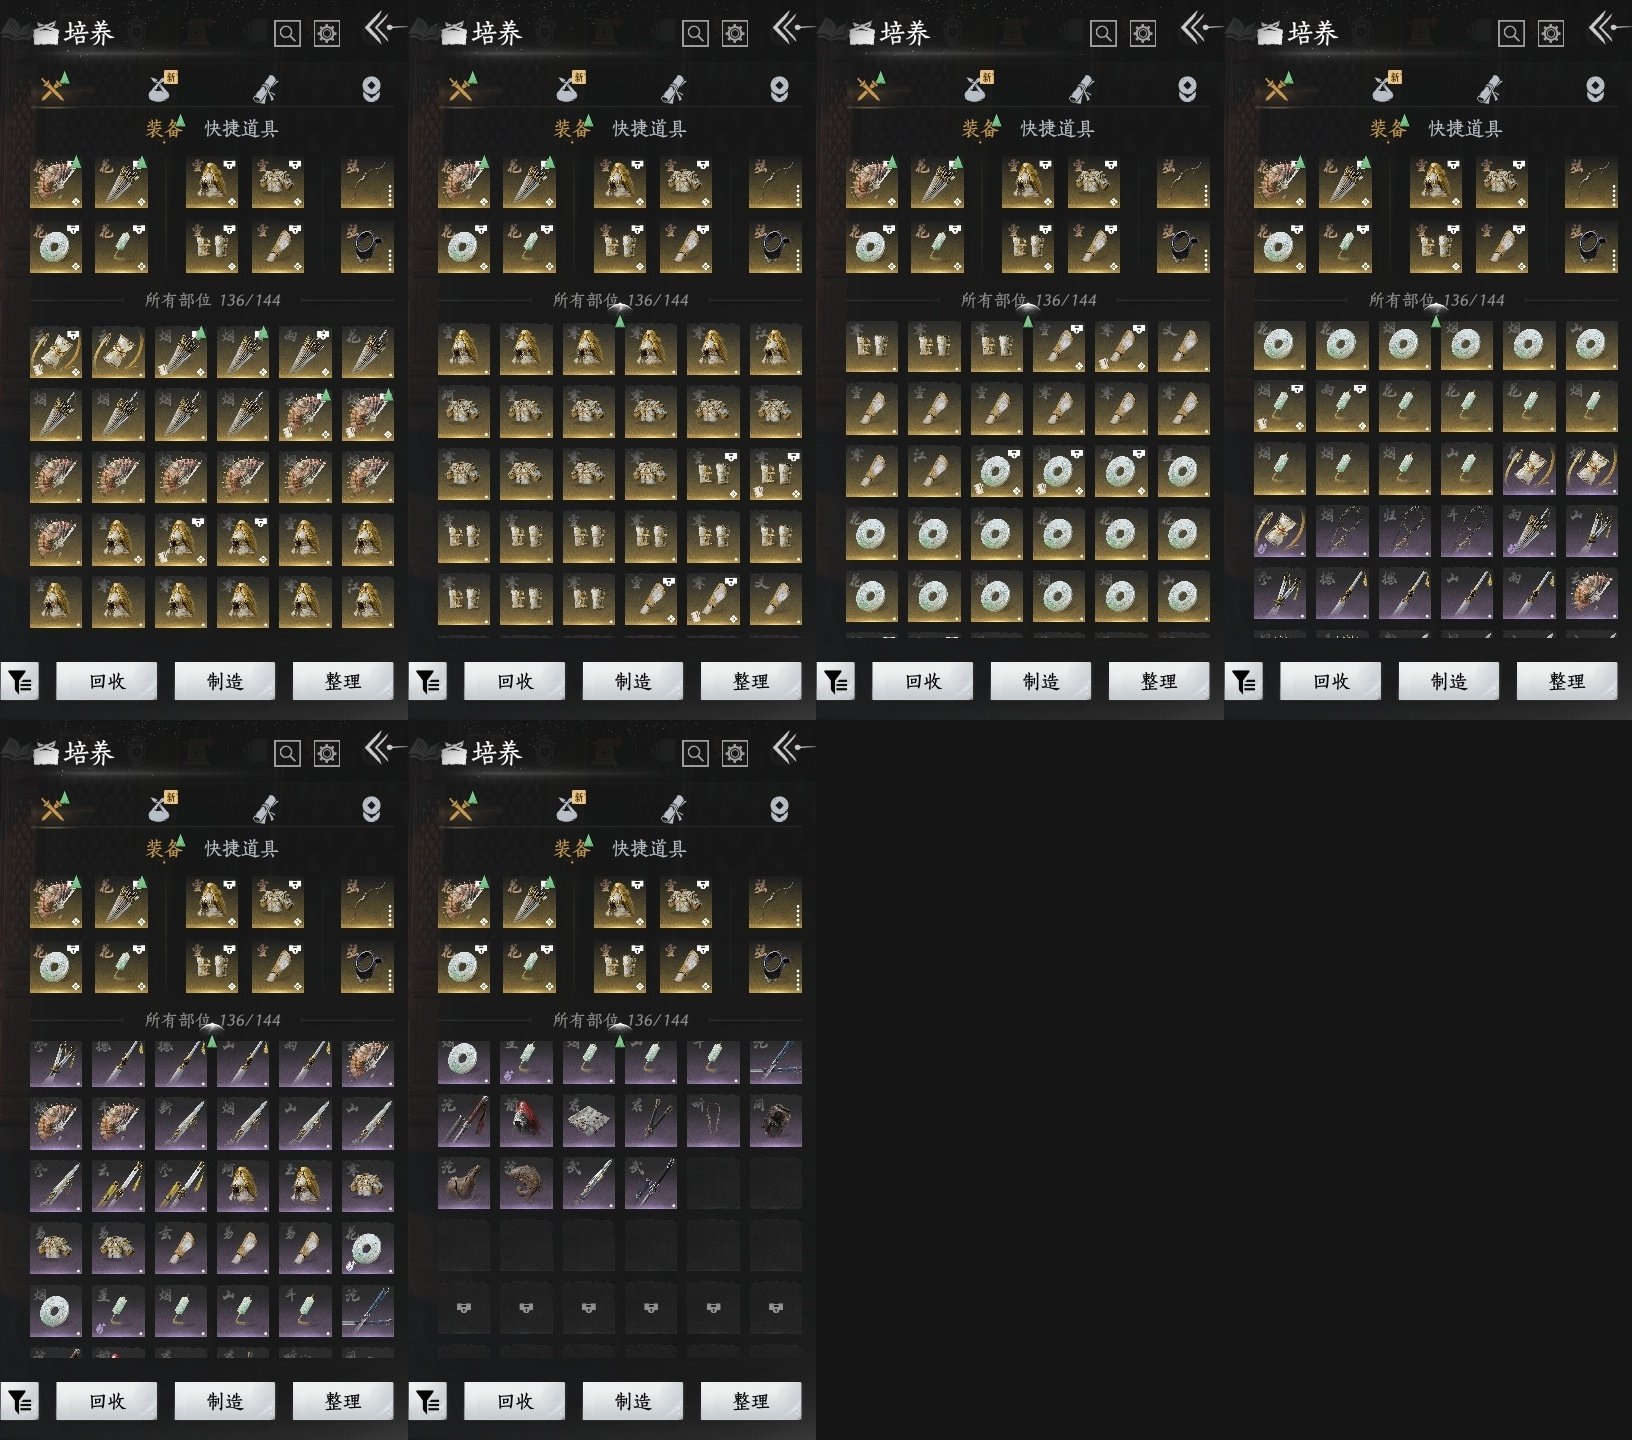Viewport: 1632px width, 1440px height.
Task: Click search icon in top row third panel
Action: [1103, 34]
